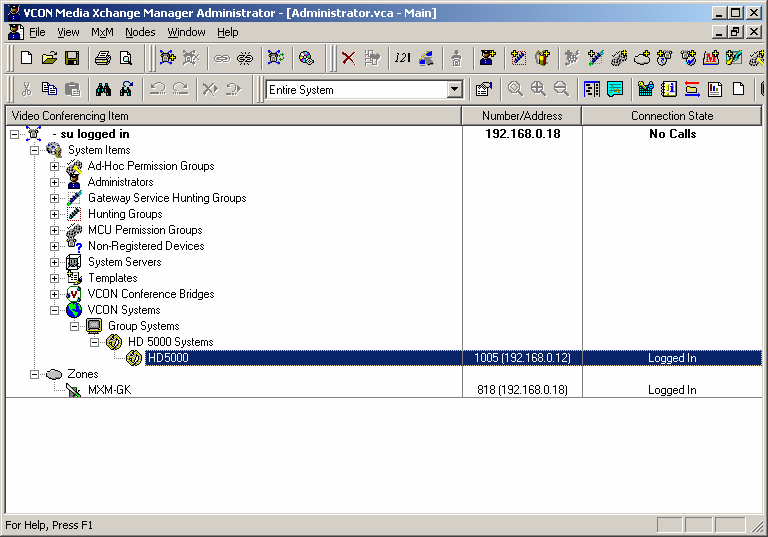The width and height of the screenshot is (768, 537).
Task: Click the chain link toolbar icon
Action: [x=222, y=59]
